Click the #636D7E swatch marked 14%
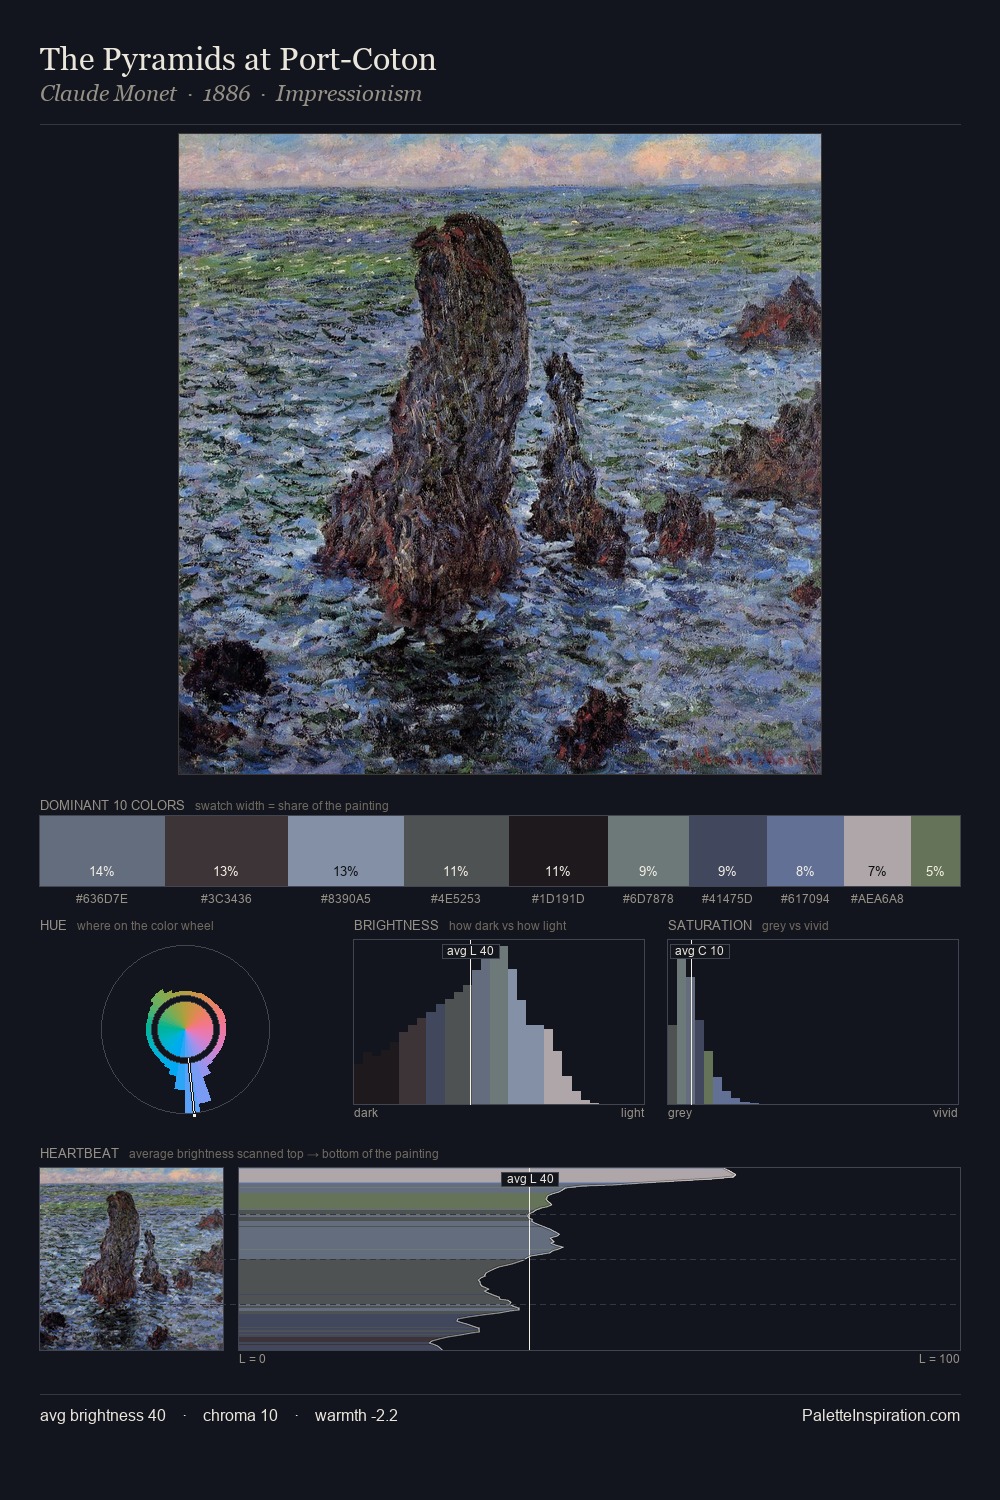 (x=102, y=851)
